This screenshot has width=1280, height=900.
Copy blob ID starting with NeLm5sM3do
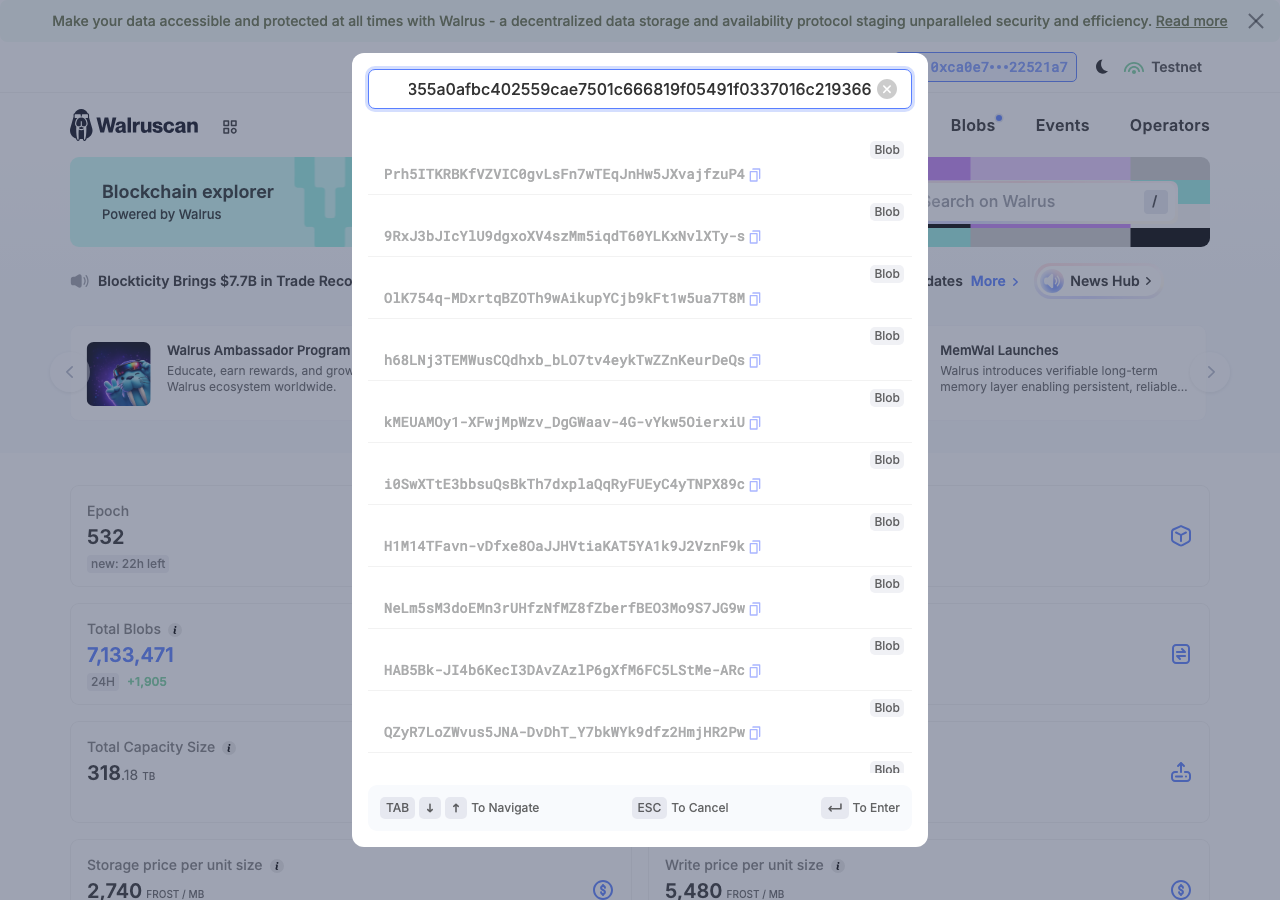(755, 609)
